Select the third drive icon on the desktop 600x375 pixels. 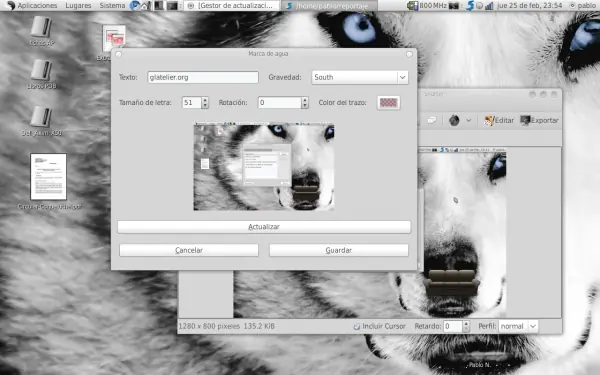(x=42, y=121)
